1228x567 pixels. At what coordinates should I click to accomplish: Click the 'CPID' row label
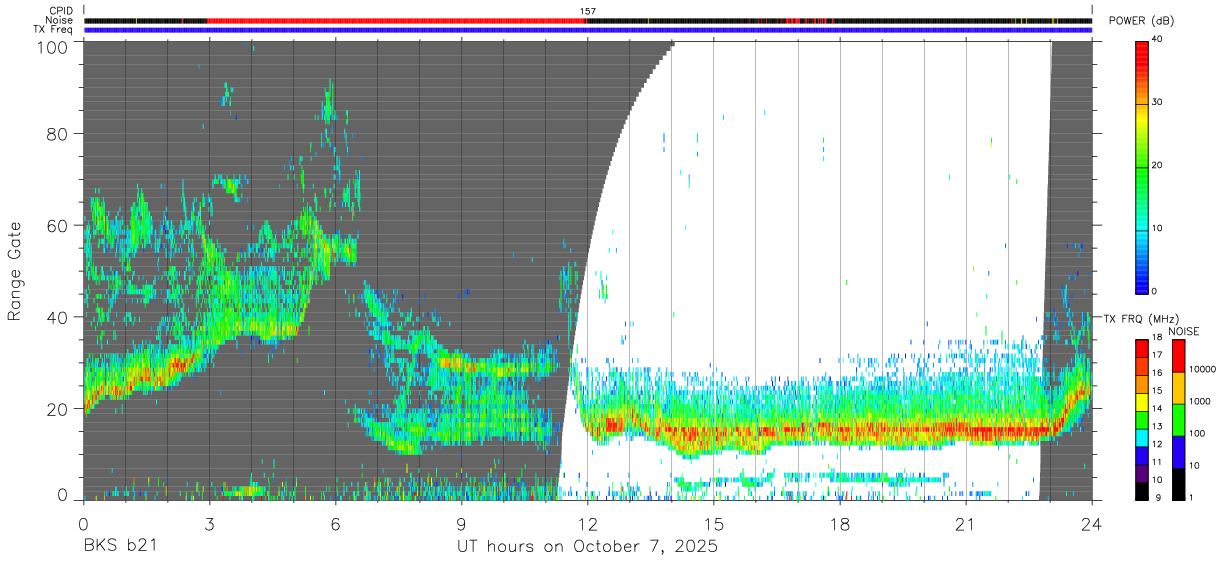click(x=62, y=11)
